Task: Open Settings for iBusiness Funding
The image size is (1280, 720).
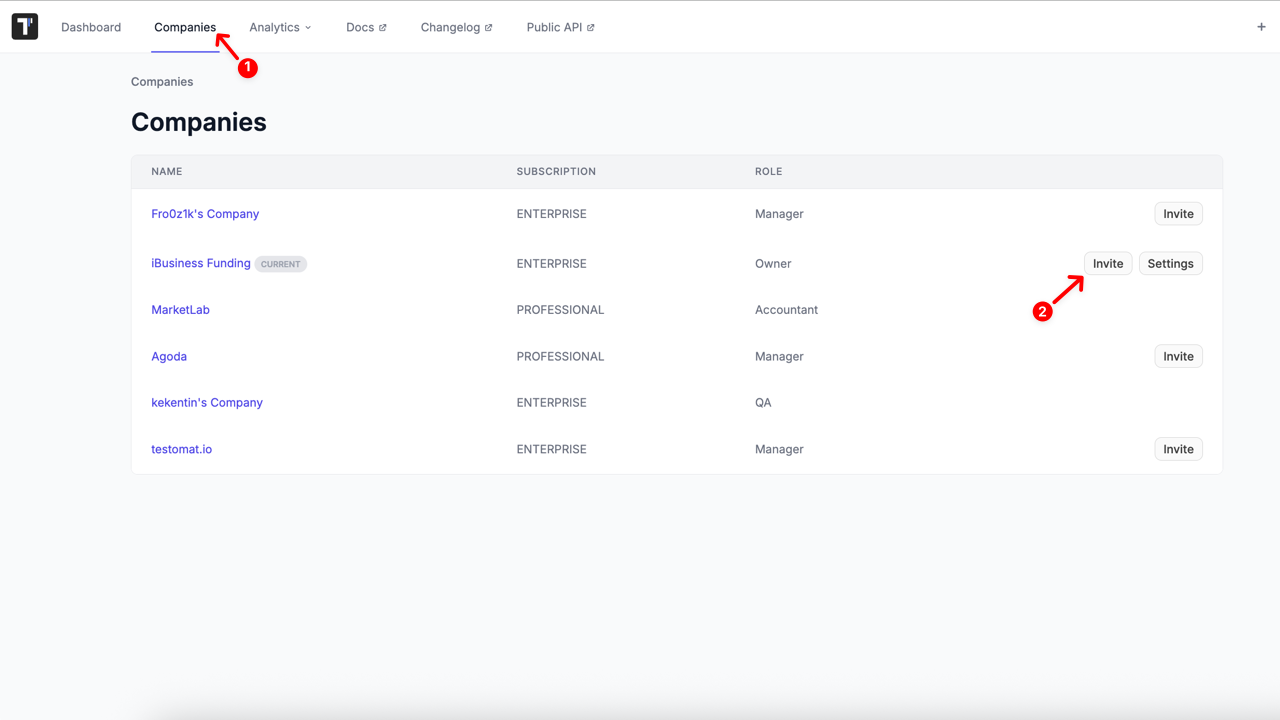Action: point(1170,263)
